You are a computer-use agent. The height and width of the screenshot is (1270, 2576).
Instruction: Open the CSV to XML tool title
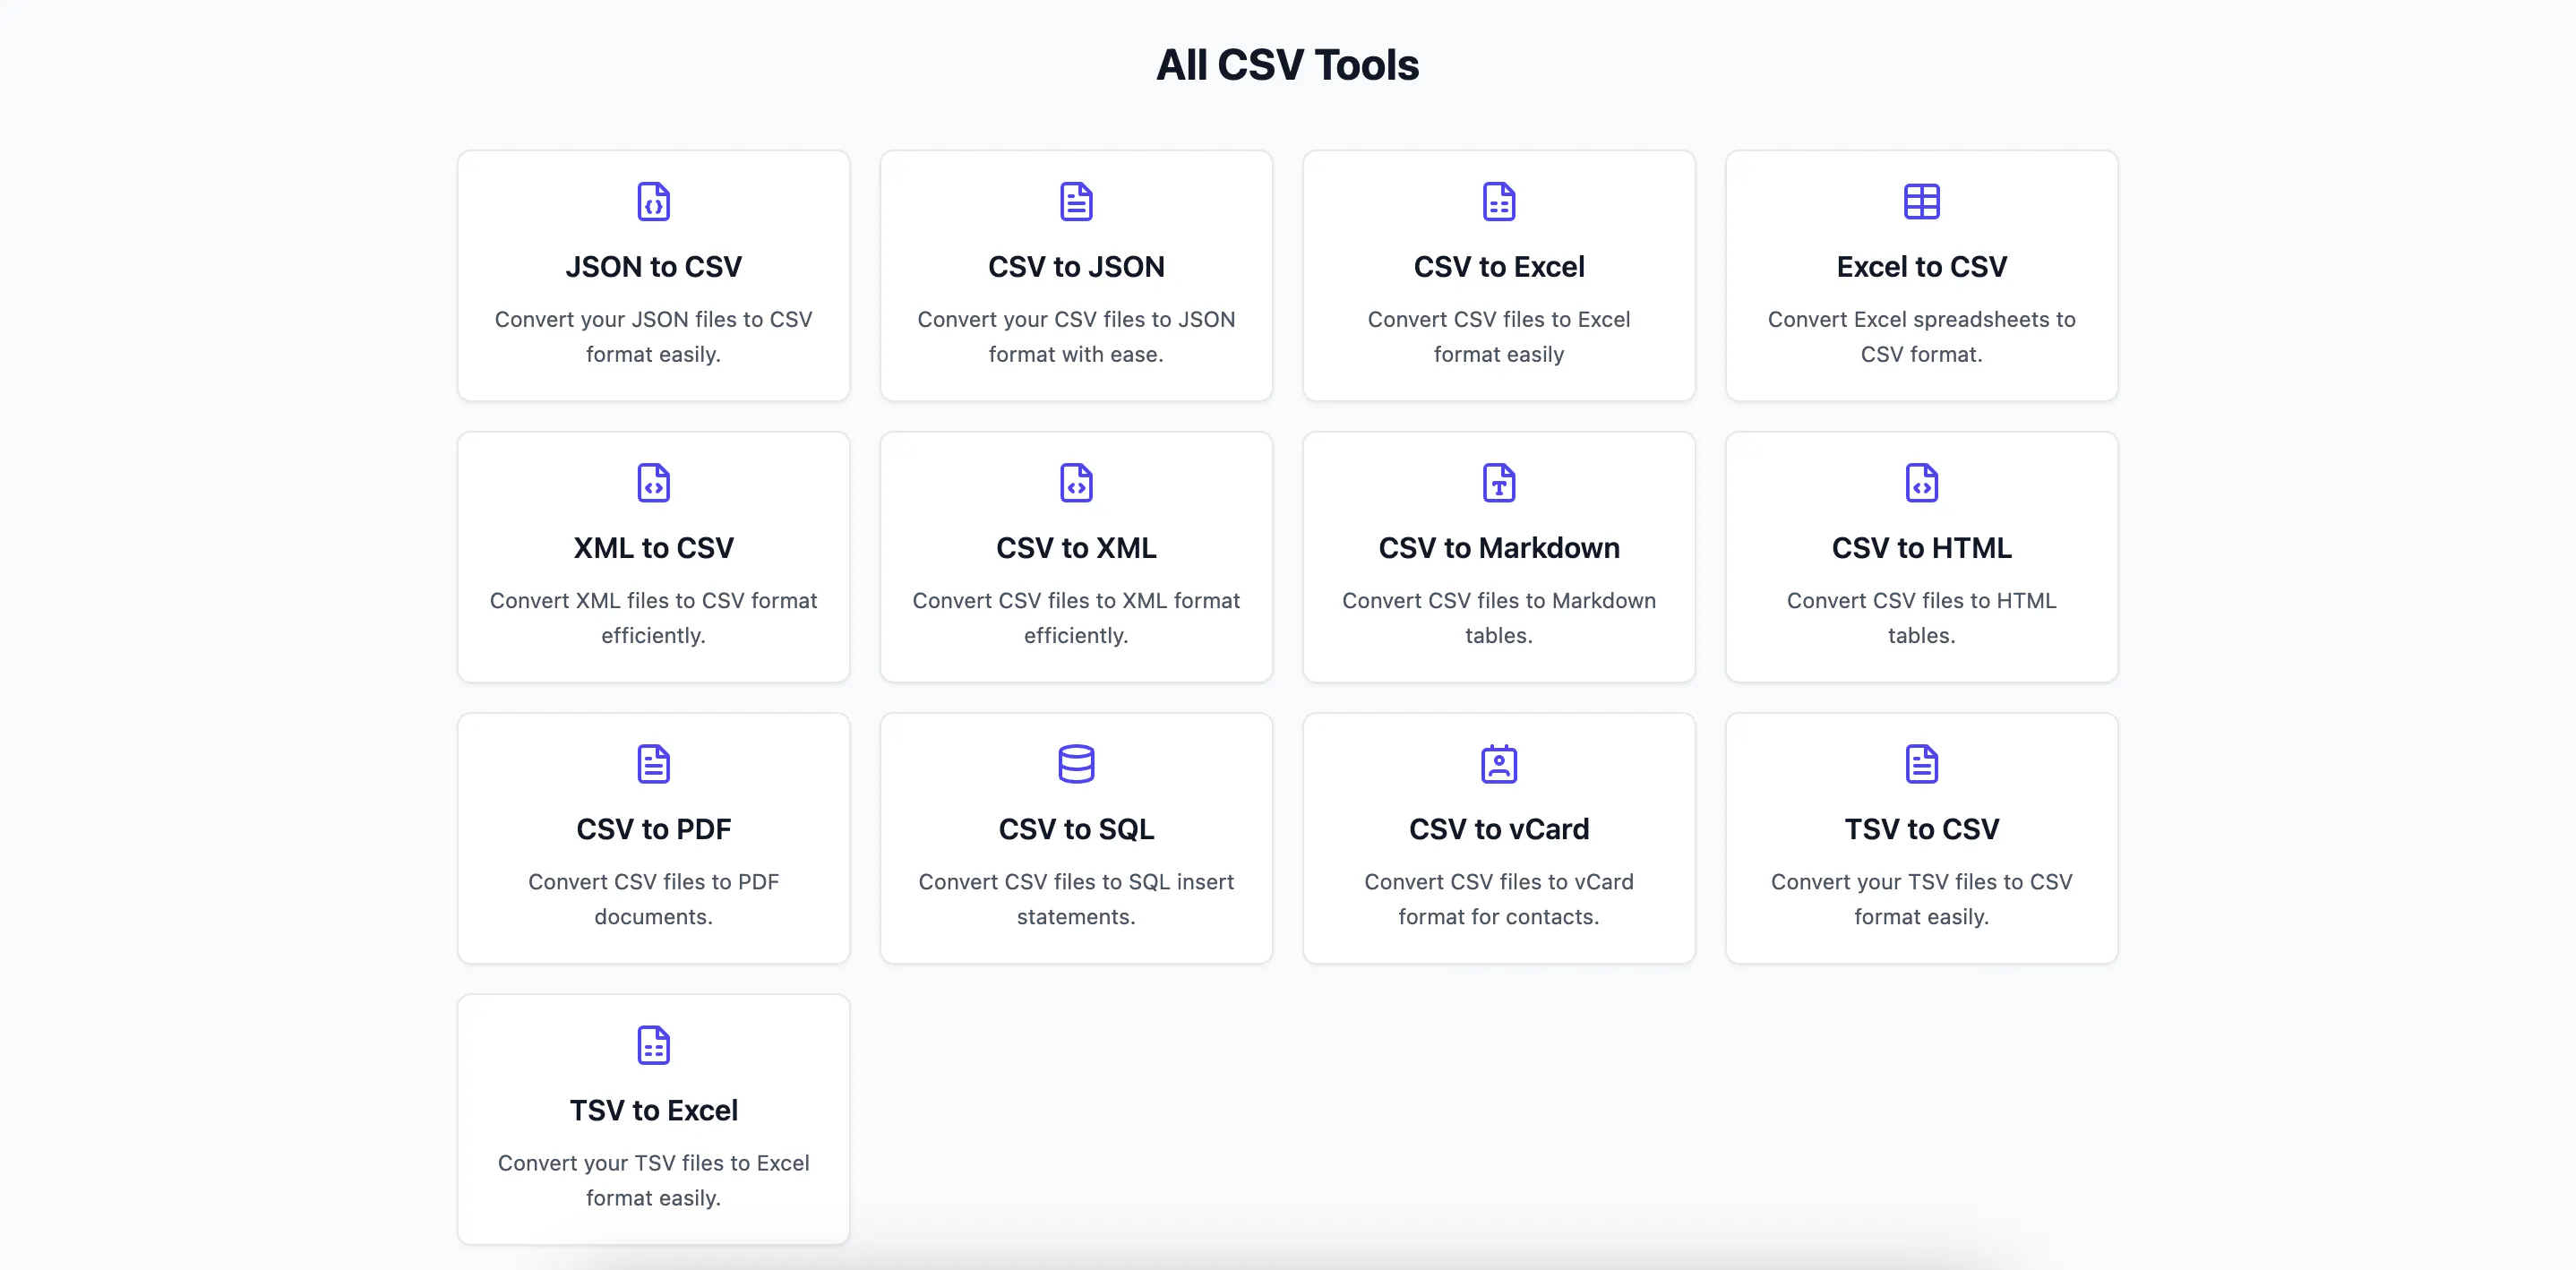[x=1076, y=548]
